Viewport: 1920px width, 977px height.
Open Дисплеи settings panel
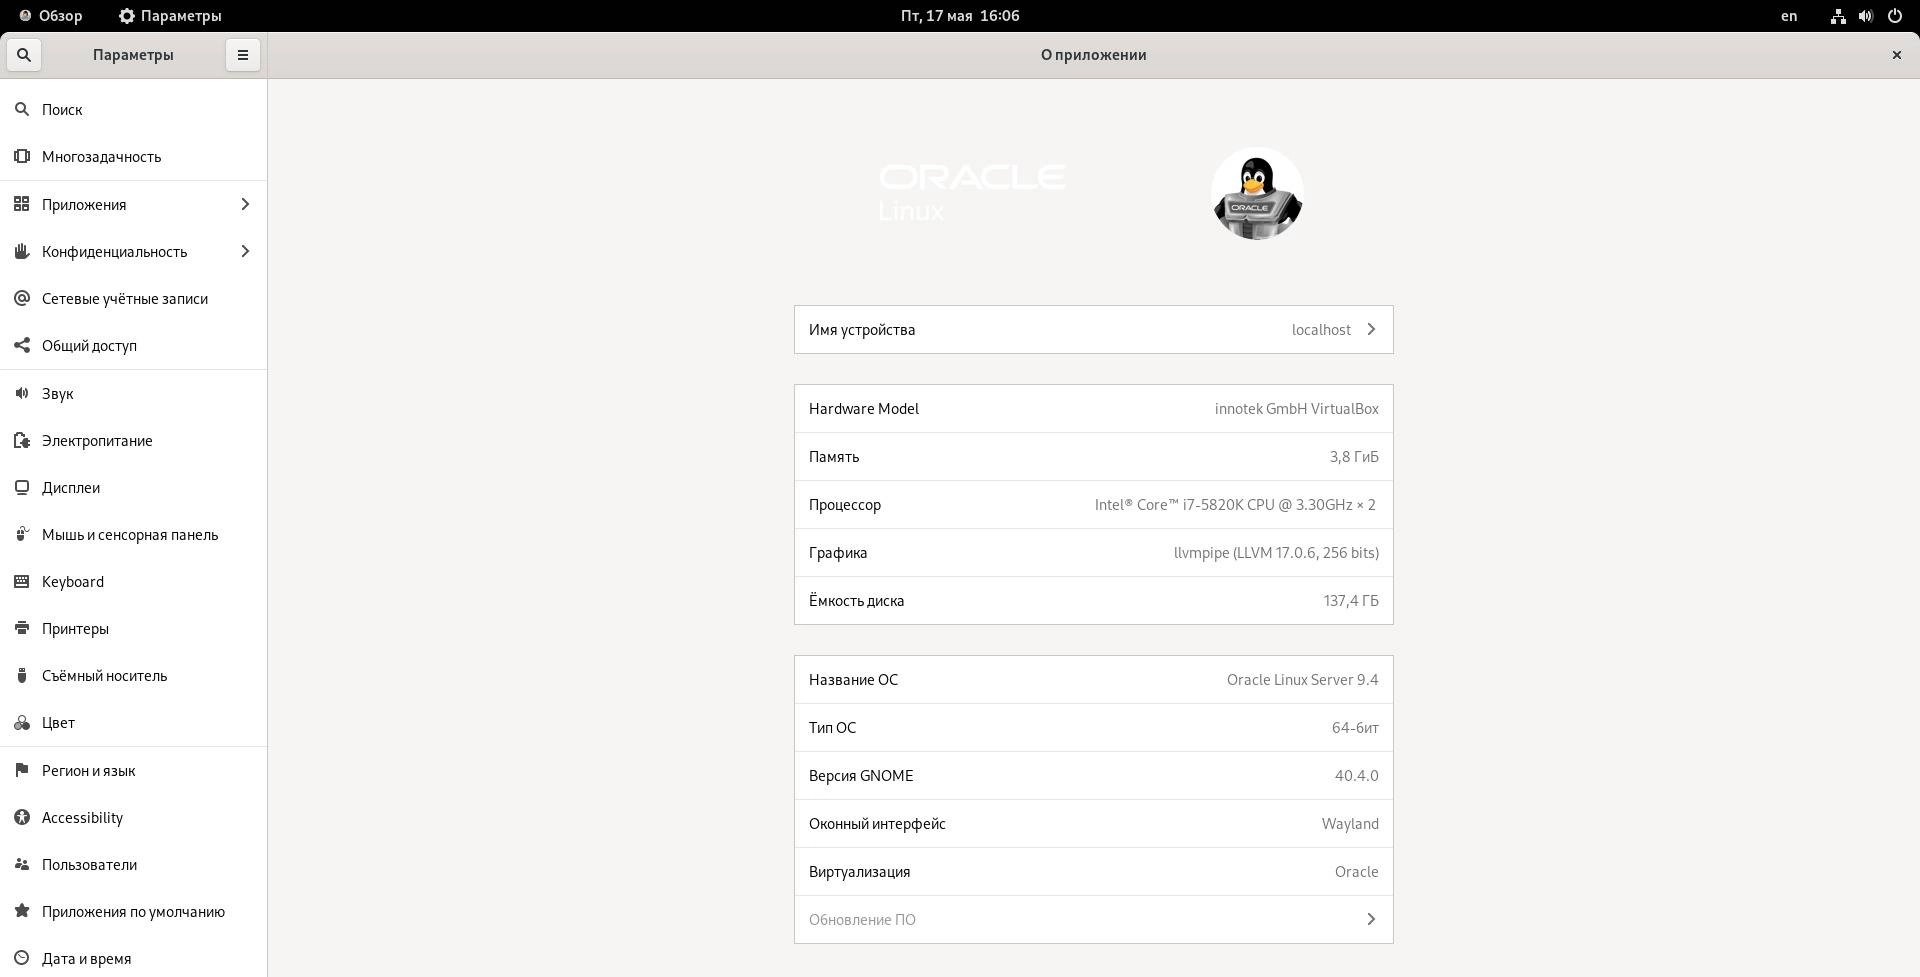(133, 487)
